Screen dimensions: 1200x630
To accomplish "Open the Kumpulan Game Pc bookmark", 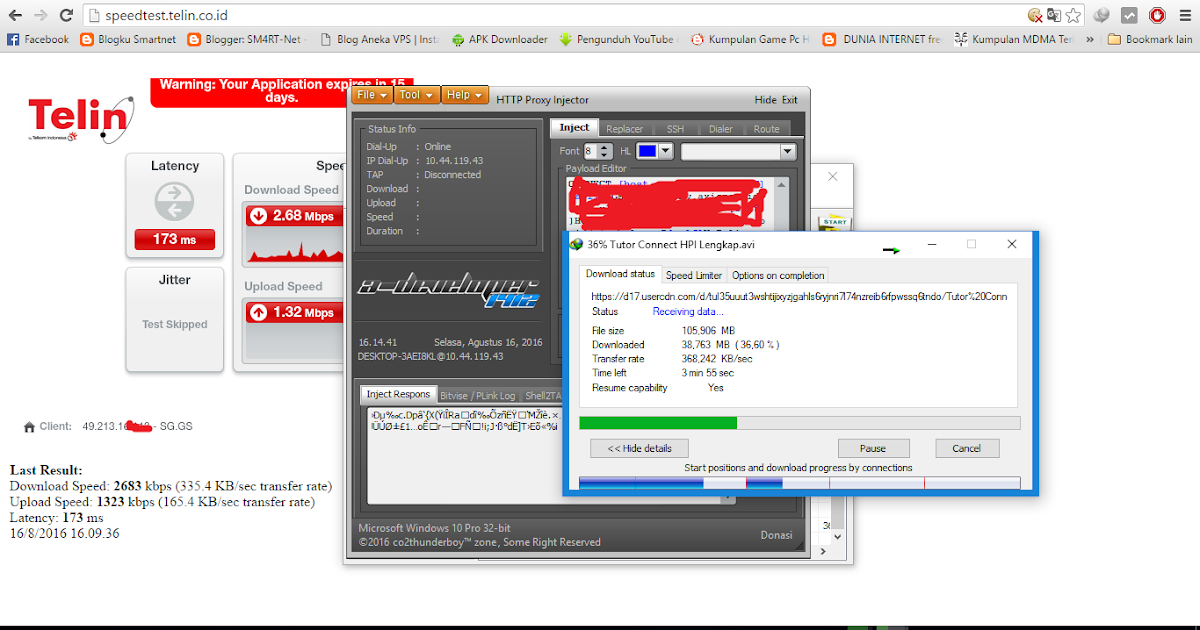I will (750, 39).
